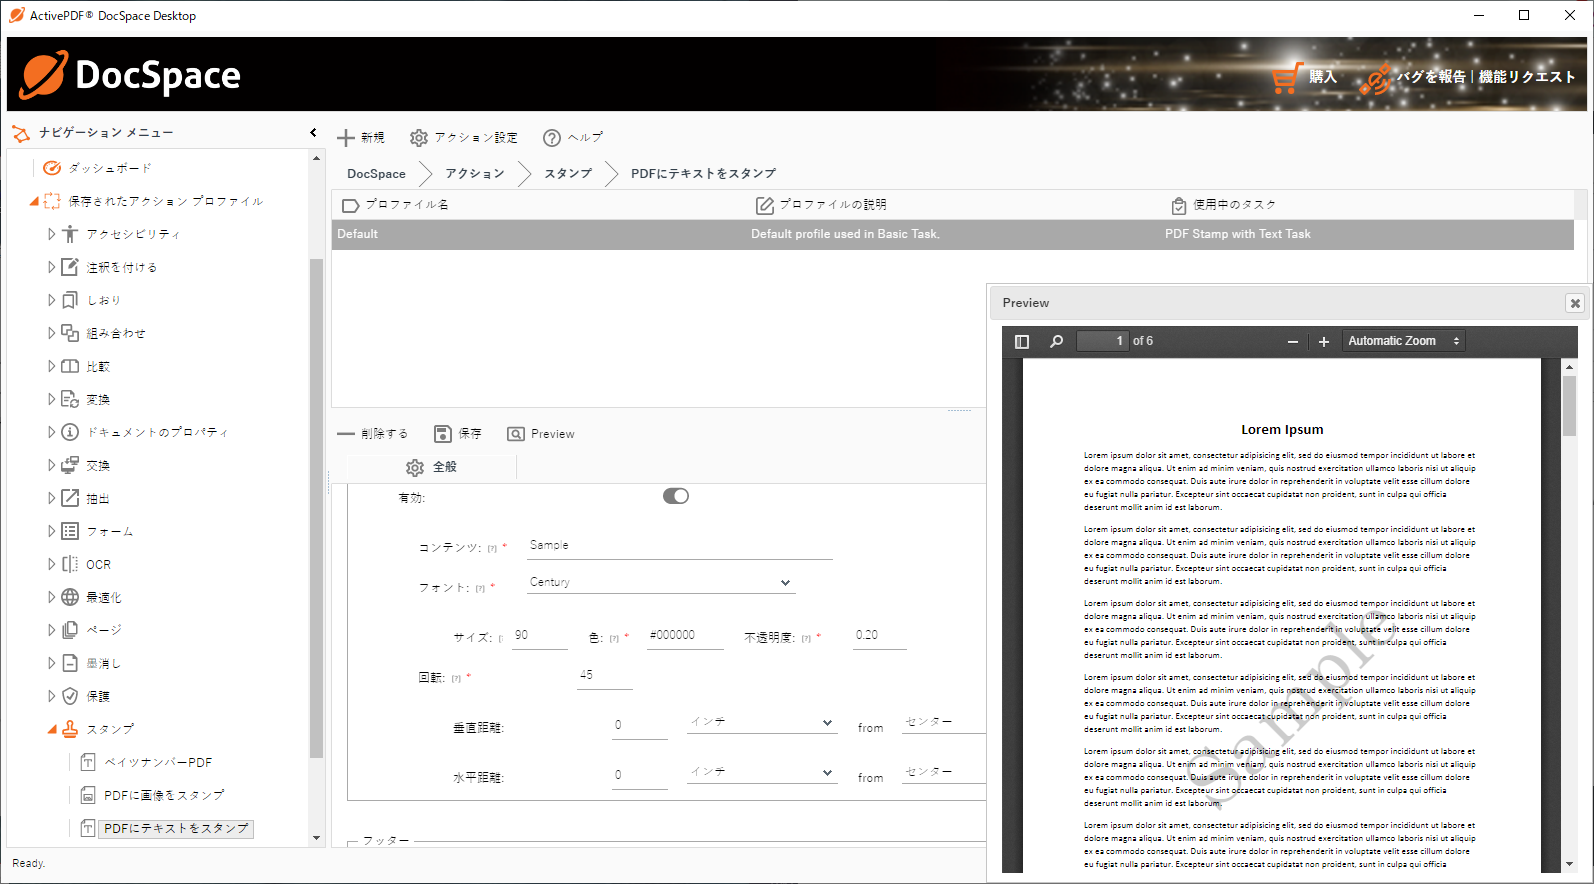Screen dimensions: 1594x884
Task: Open the 水平距離 unit dropdown
Action: click(761, 772)
